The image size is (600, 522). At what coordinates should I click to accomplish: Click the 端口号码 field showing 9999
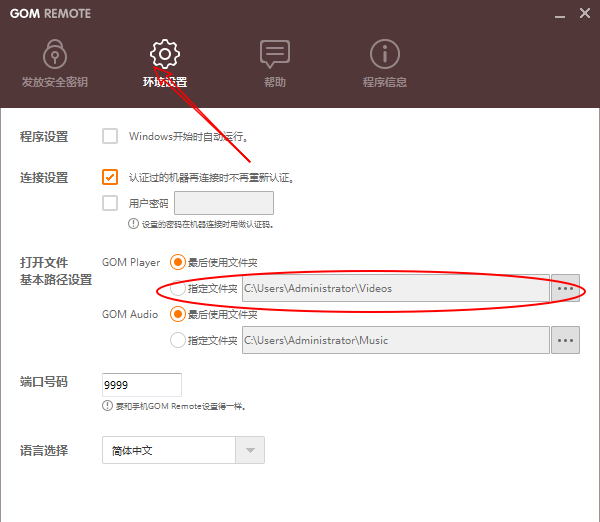(x=142, y=385)
